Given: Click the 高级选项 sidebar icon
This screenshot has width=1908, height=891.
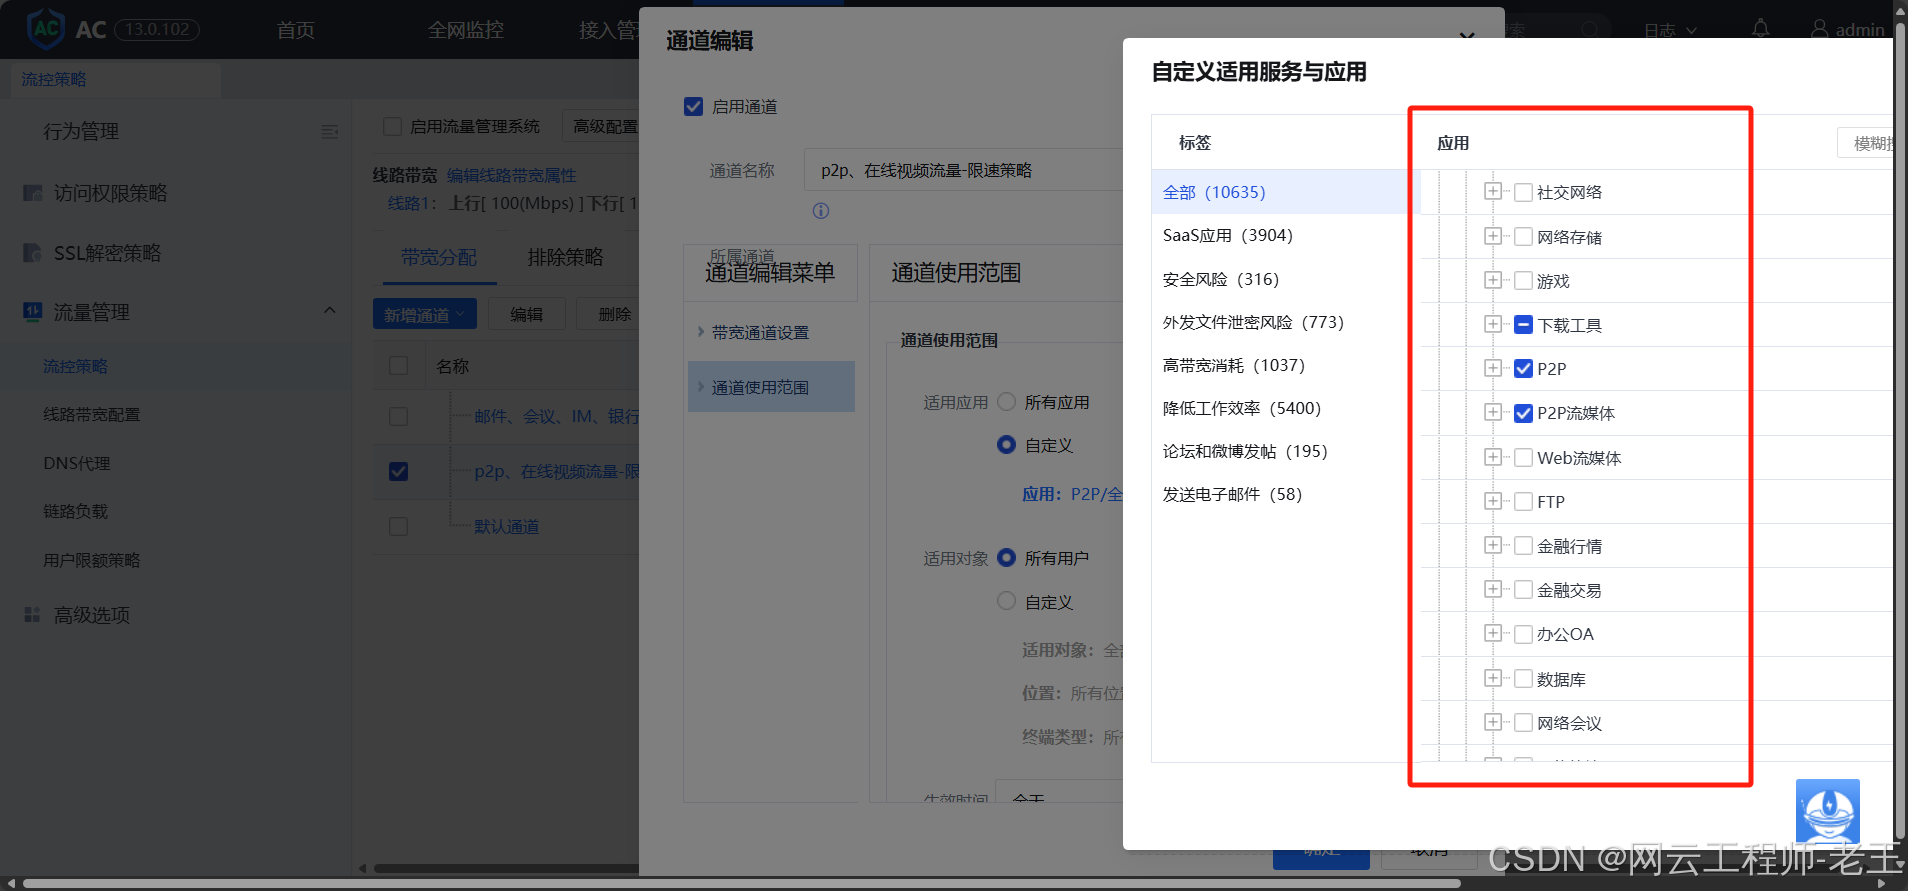Looking at the screenshot, I should point(33,615).
